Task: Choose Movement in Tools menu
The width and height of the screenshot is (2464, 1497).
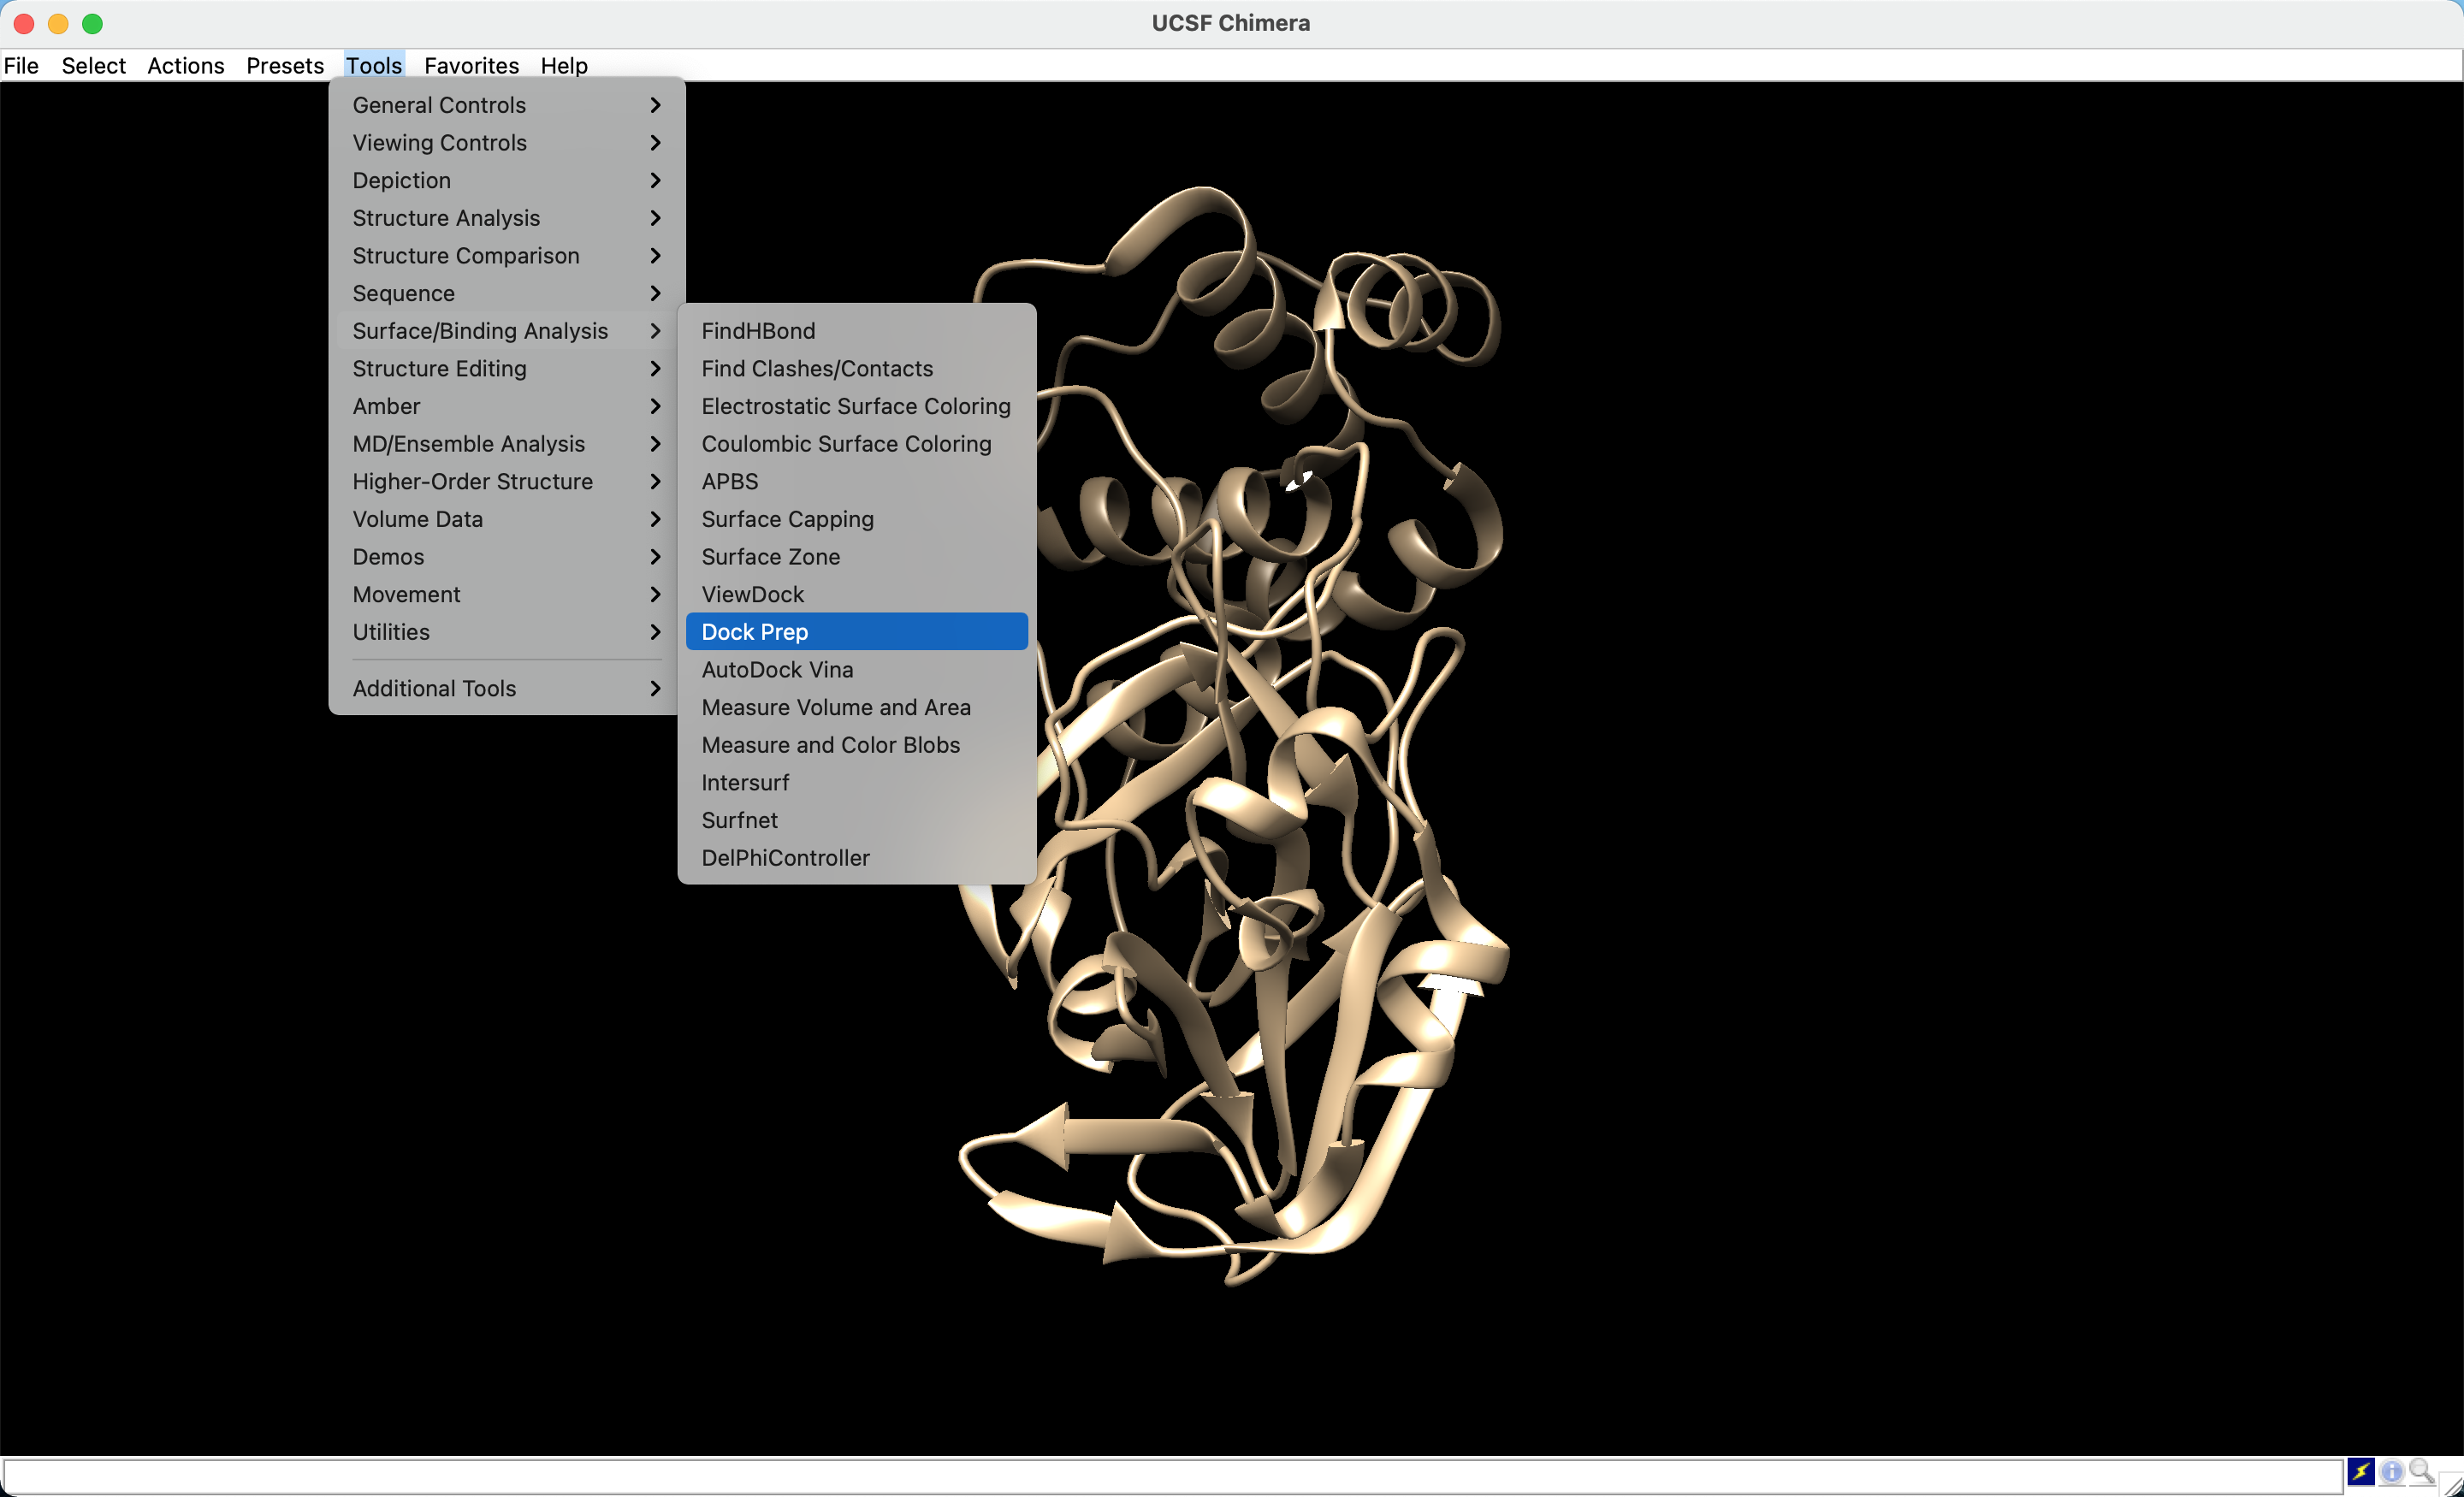Action: coord(507,595)
